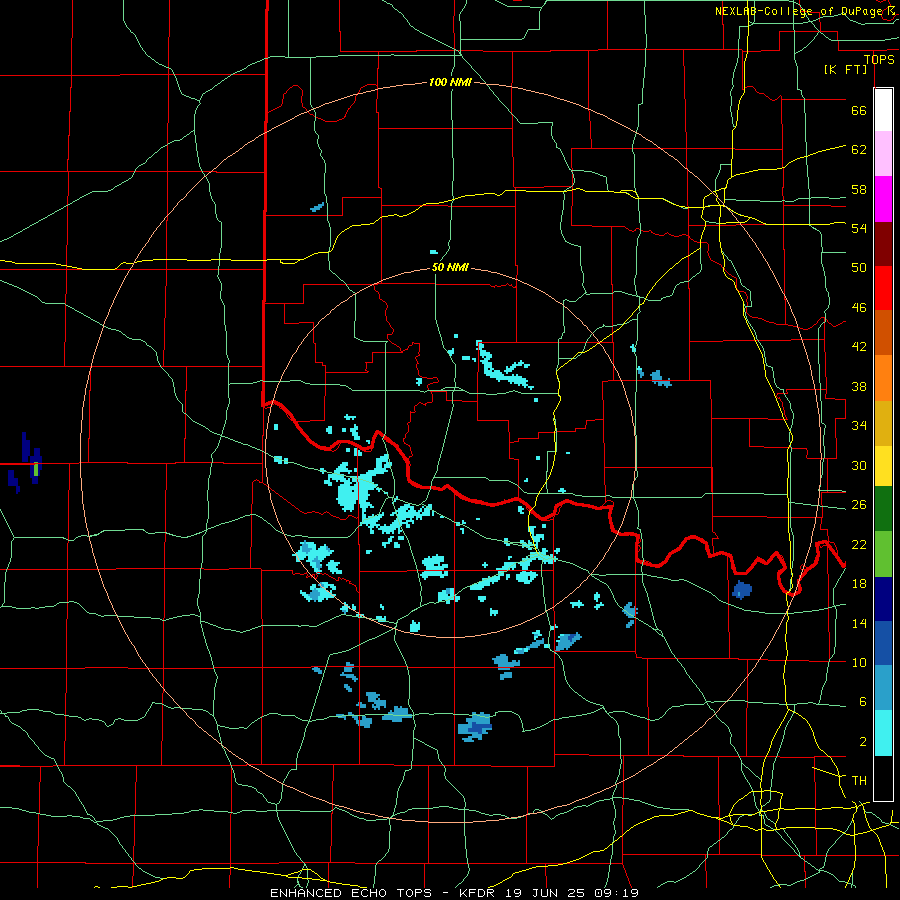Click the cyan legend swatch

[883, 733]
